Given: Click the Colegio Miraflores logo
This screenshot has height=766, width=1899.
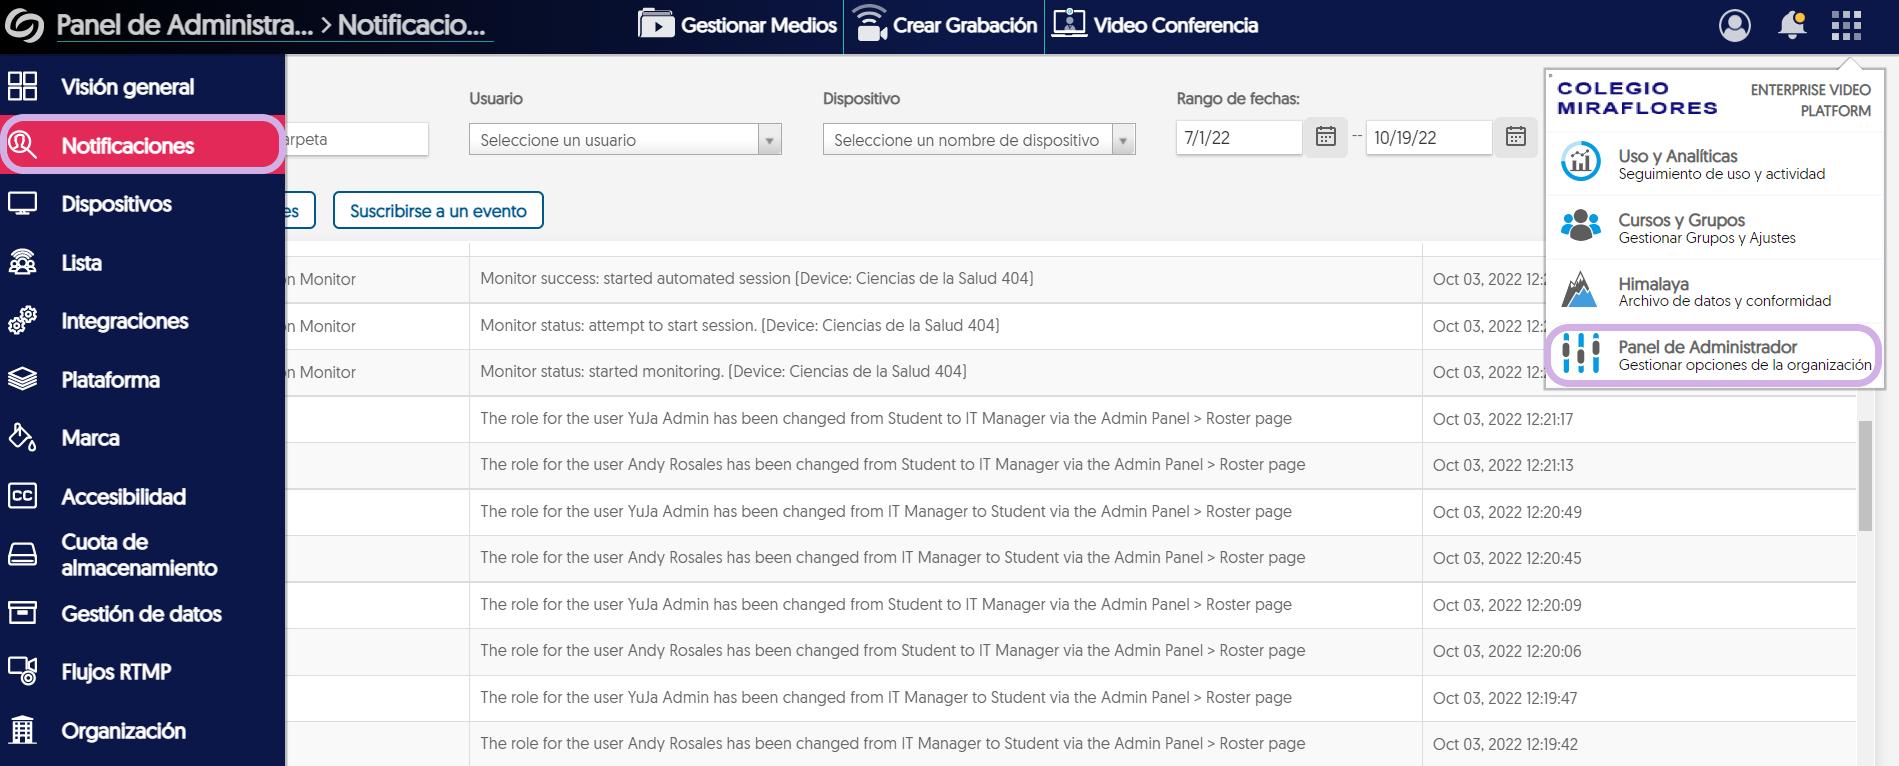Looking at the screenshot, I should (x=1637, y=98).
